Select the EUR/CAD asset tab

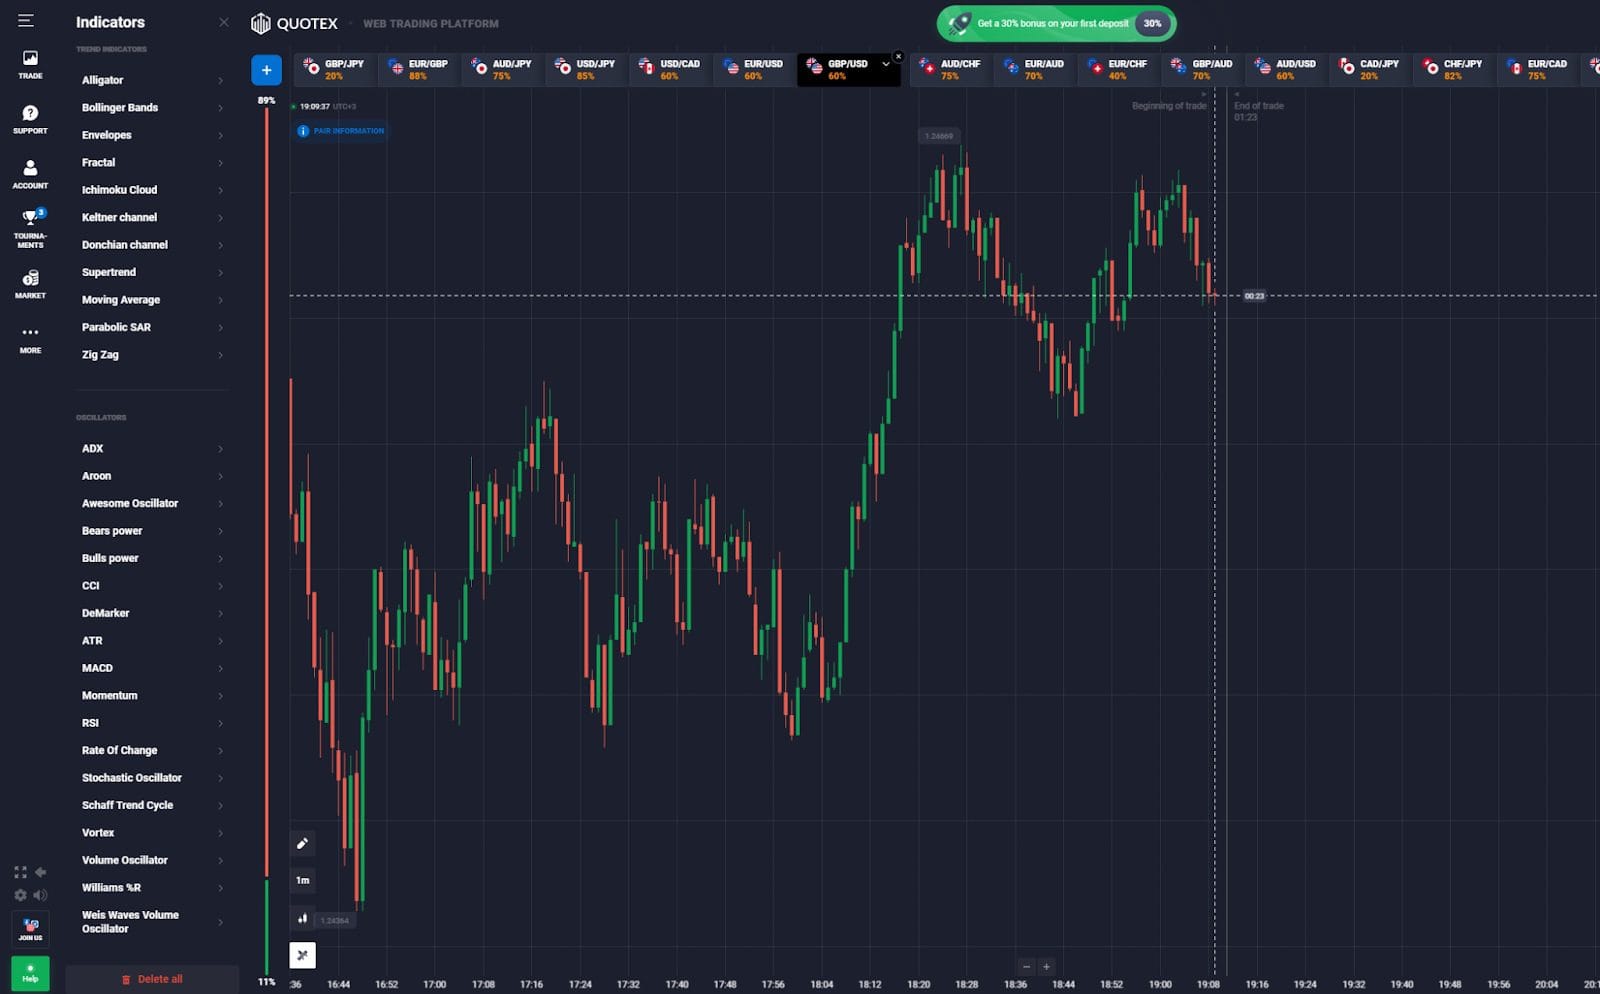1539,69
